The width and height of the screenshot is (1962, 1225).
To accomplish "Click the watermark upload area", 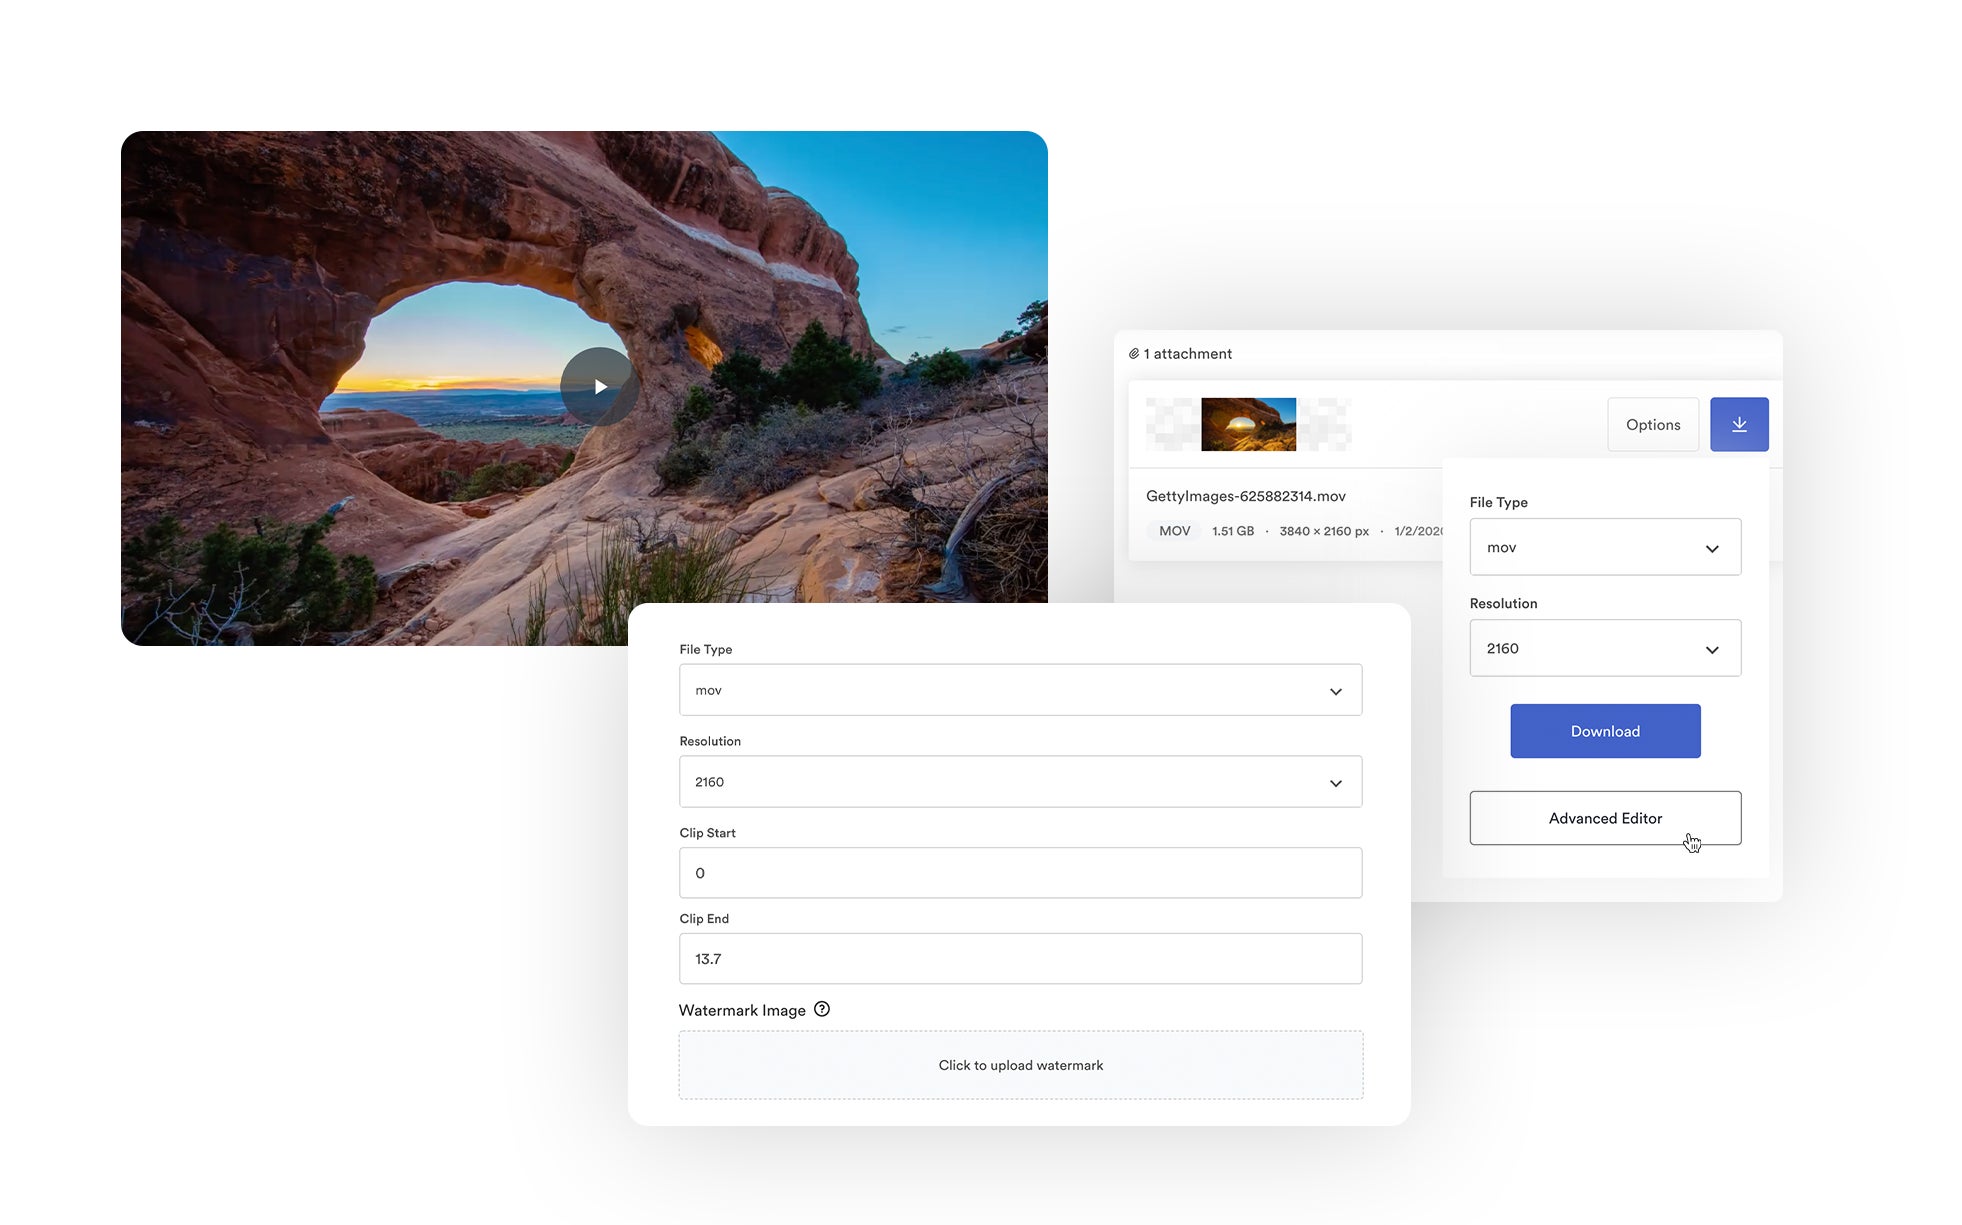I will (x=1020, y=1064).
